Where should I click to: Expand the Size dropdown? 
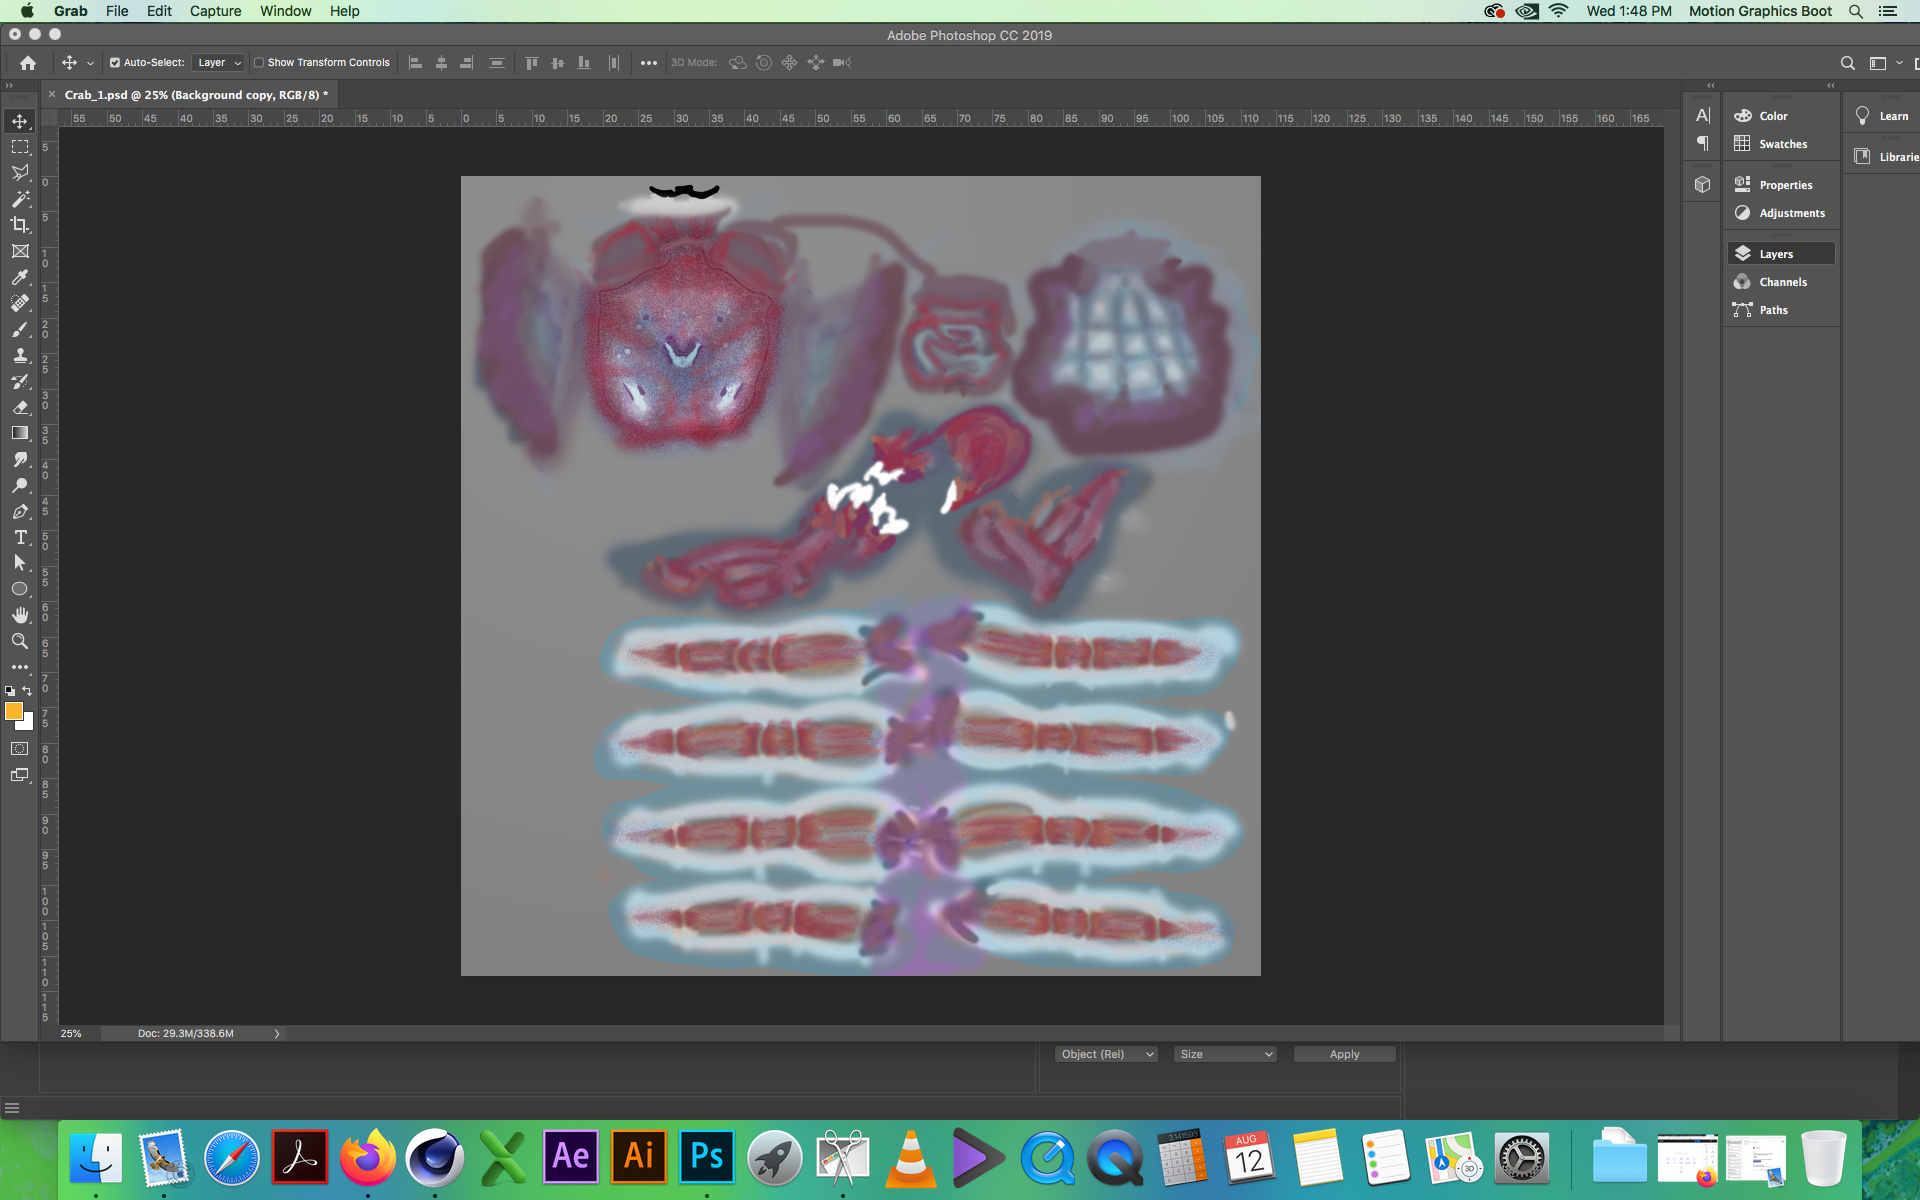(x=1225, y=1054)
